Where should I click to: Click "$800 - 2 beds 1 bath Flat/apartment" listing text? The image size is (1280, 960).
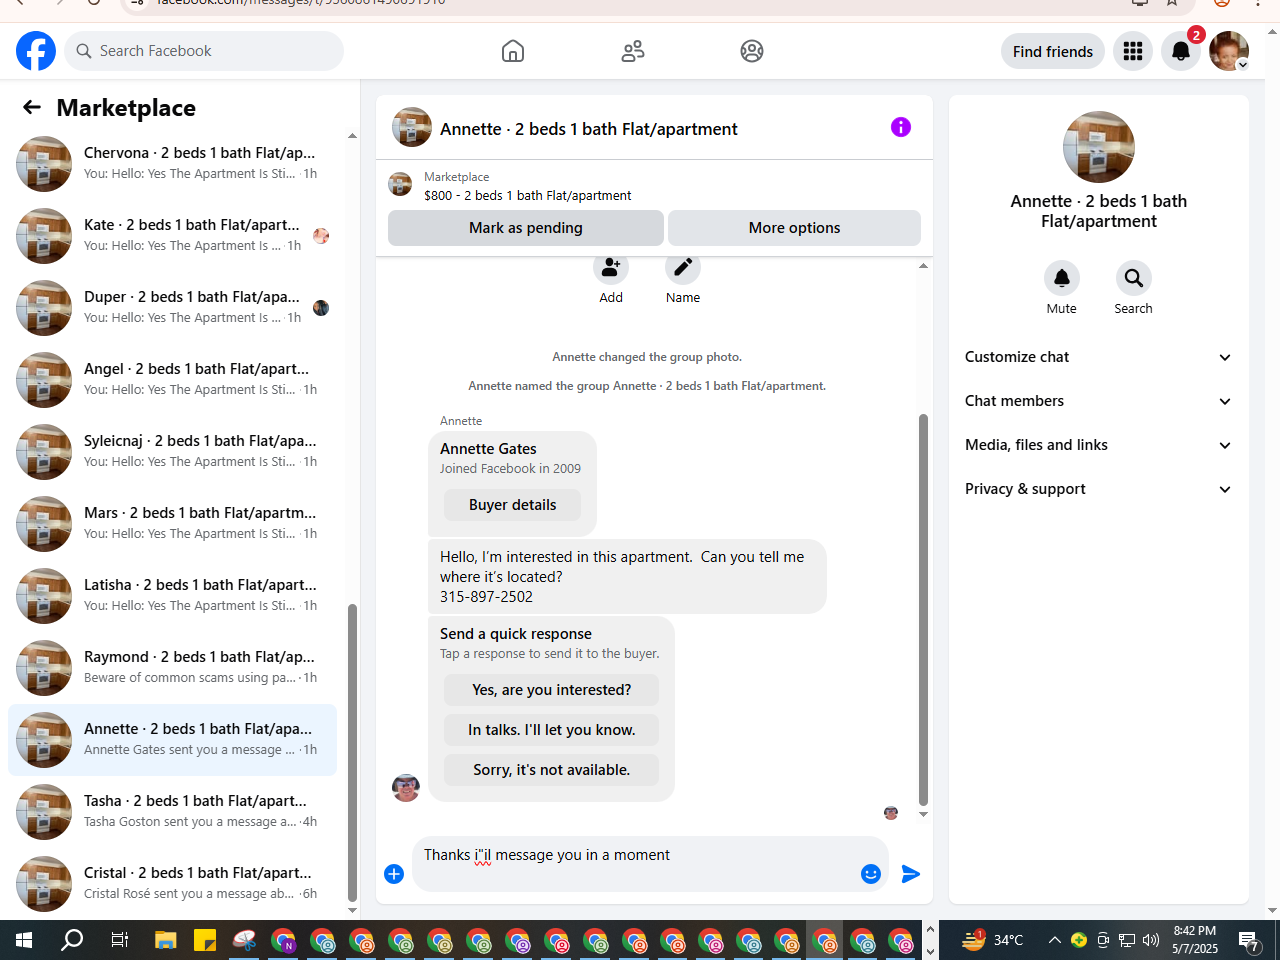(527, 196)
